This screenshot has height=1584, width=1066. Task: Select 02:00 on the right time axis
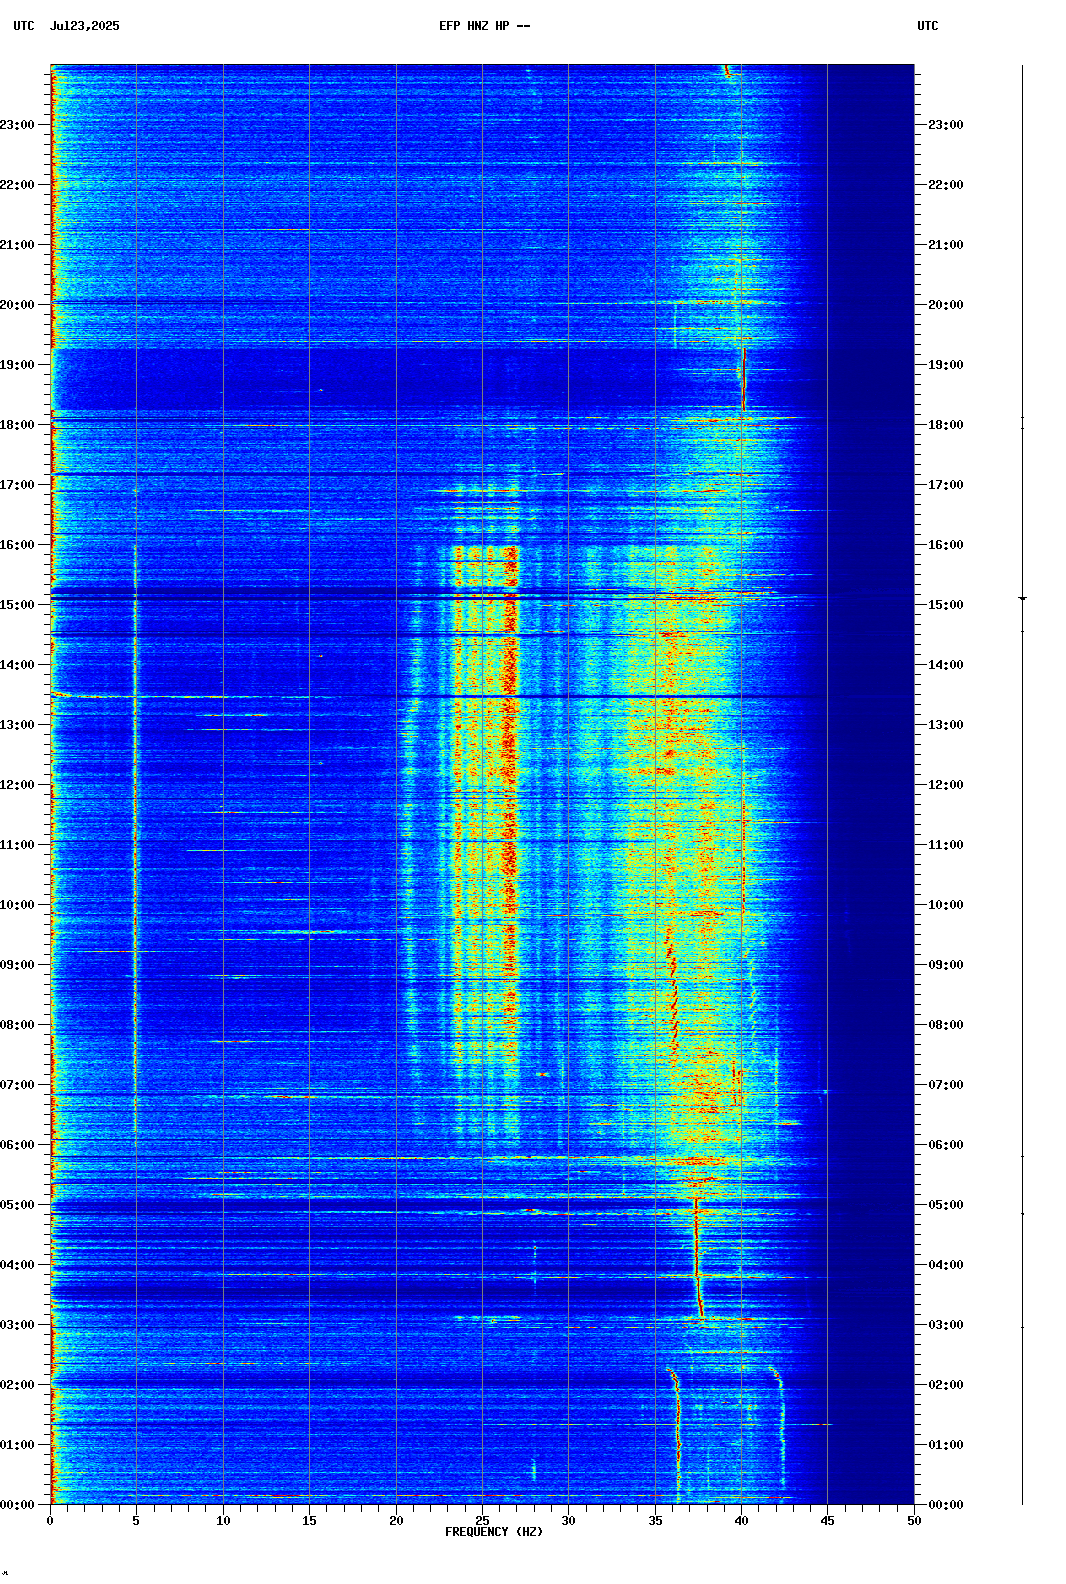946,1385
